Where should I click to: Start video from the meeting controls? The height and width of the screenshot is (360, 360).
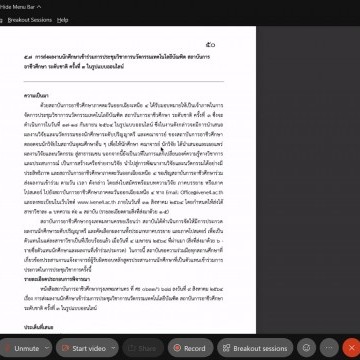pyautogui.click(x=83, y=348)
